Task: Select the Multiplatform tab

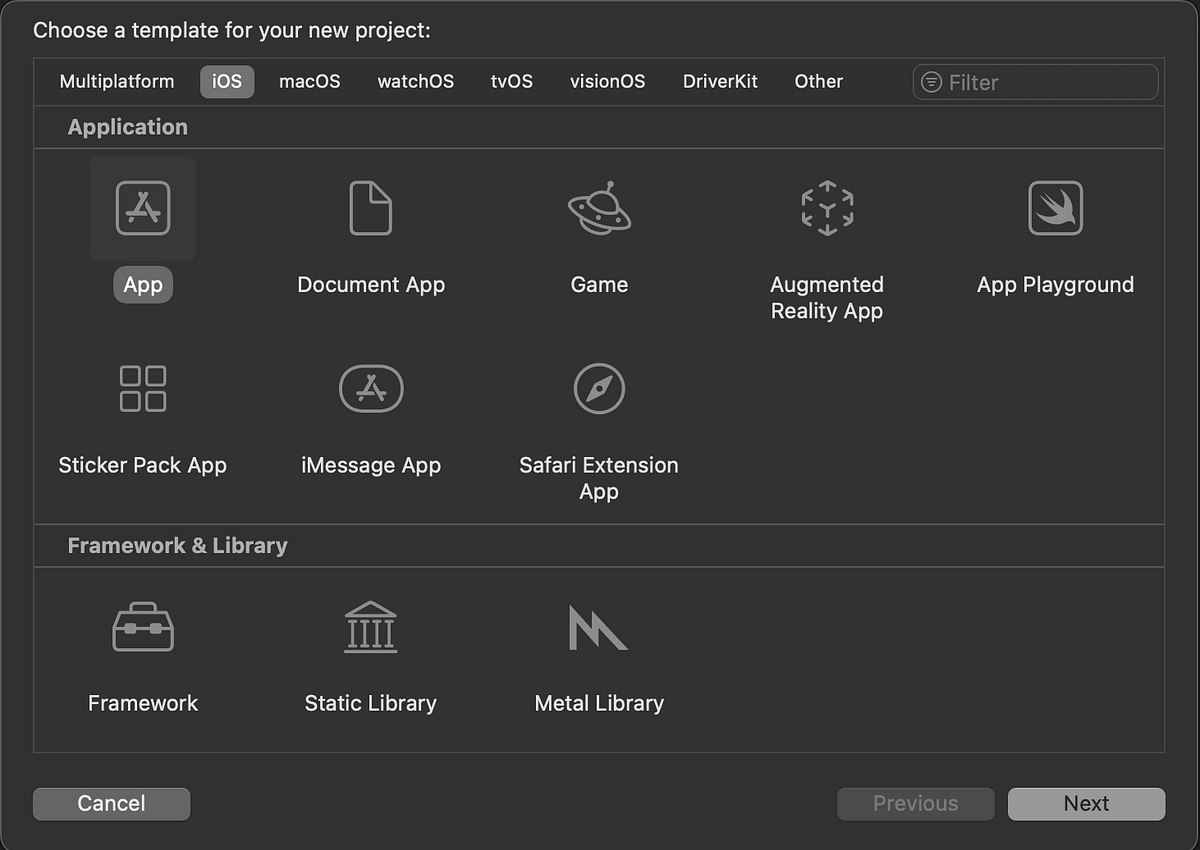Action: coord(117,82)
